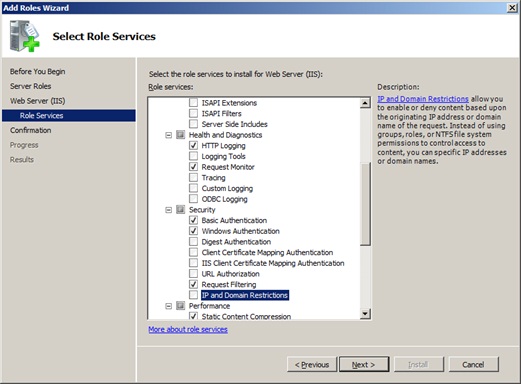Click the scrollbar up arrow
This screenshot has width=521, height=384.
click(365, 103)
